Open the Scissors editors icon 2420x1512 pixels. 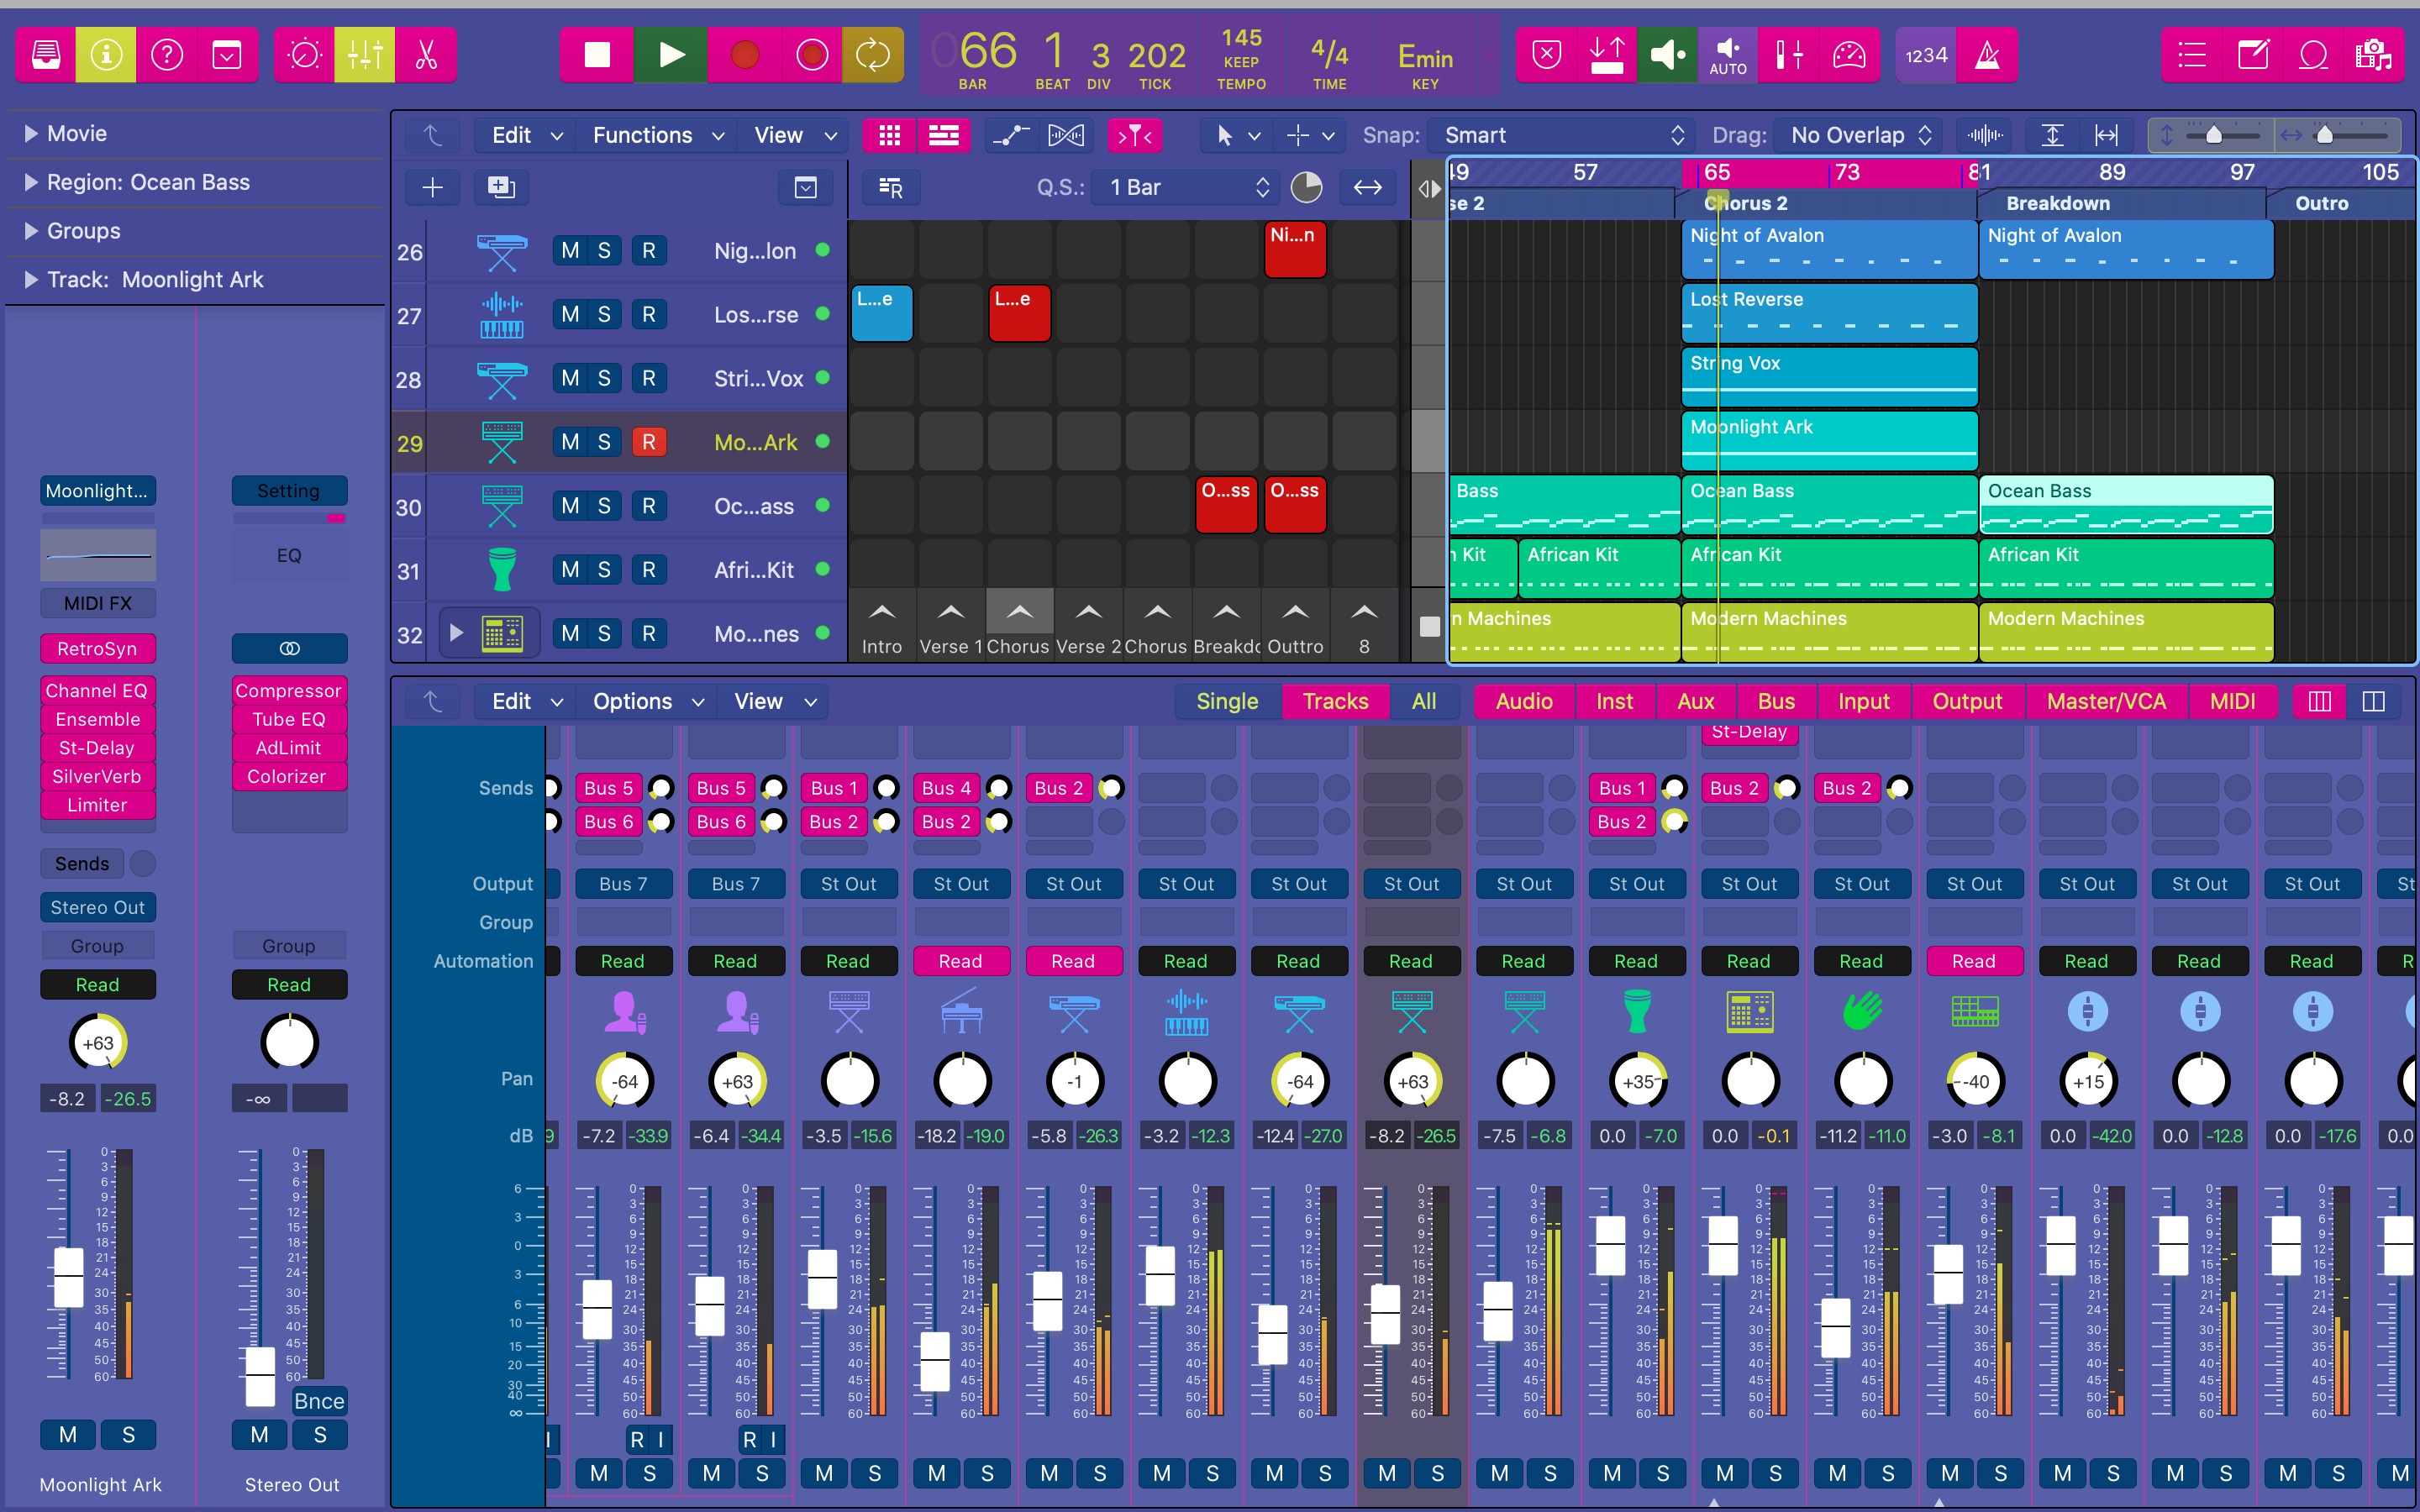click(426, 55)
